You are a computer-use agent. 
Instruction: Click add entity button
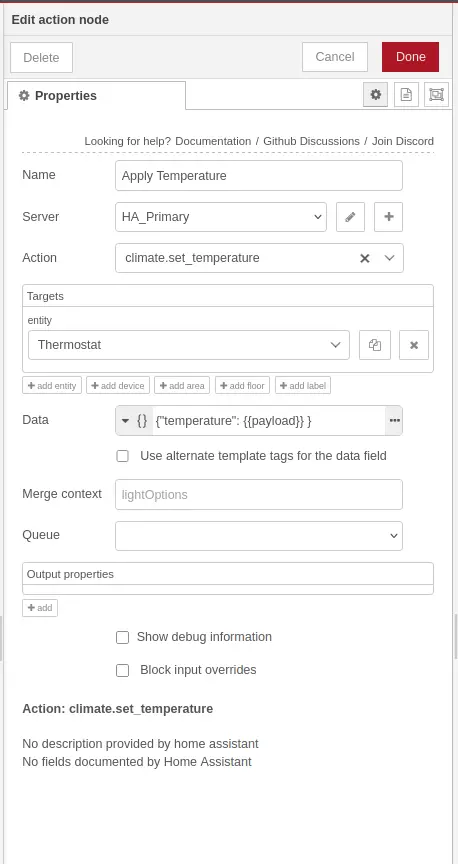[52, 386]
